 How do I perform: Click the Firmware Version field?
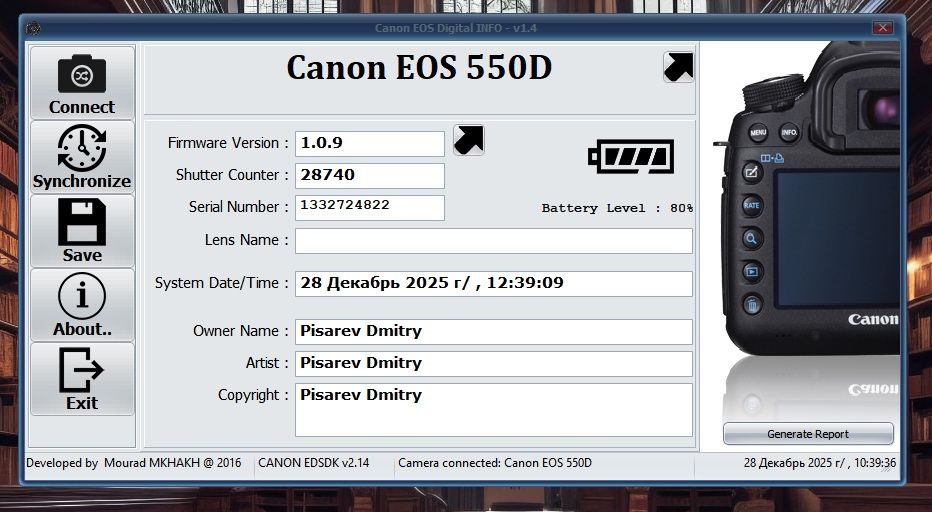tap(370, 143)
